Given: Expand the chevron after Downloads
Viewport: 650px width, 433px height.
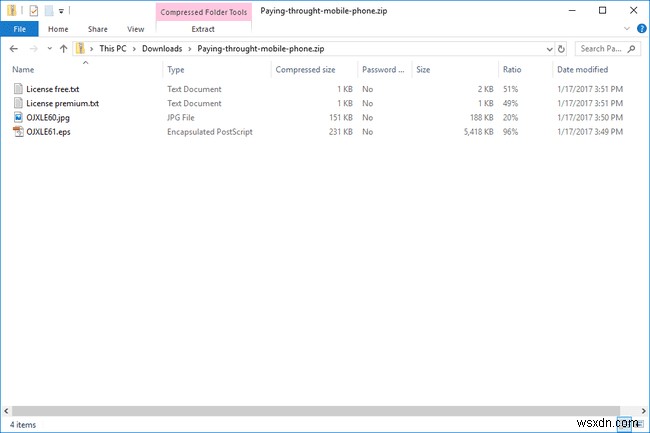Looking at the screenshot, I should 189,49.
